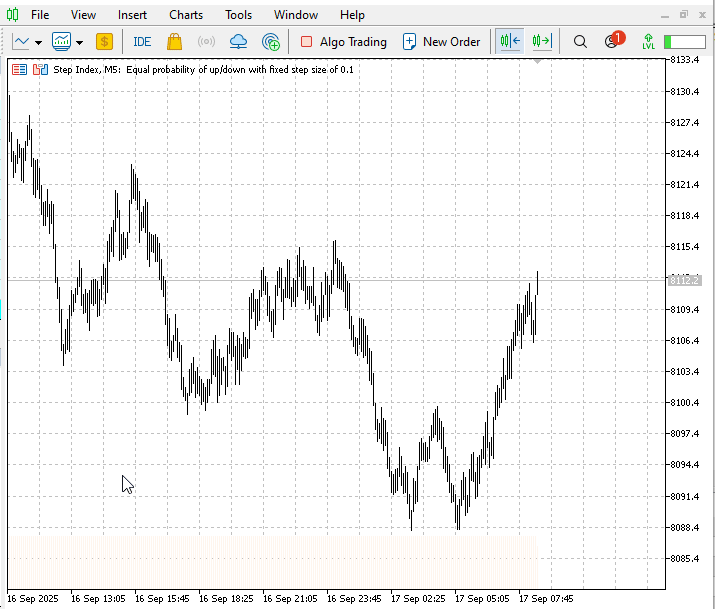
Task: Click the 8100.4 price axis label
Action: click(684, 403)
